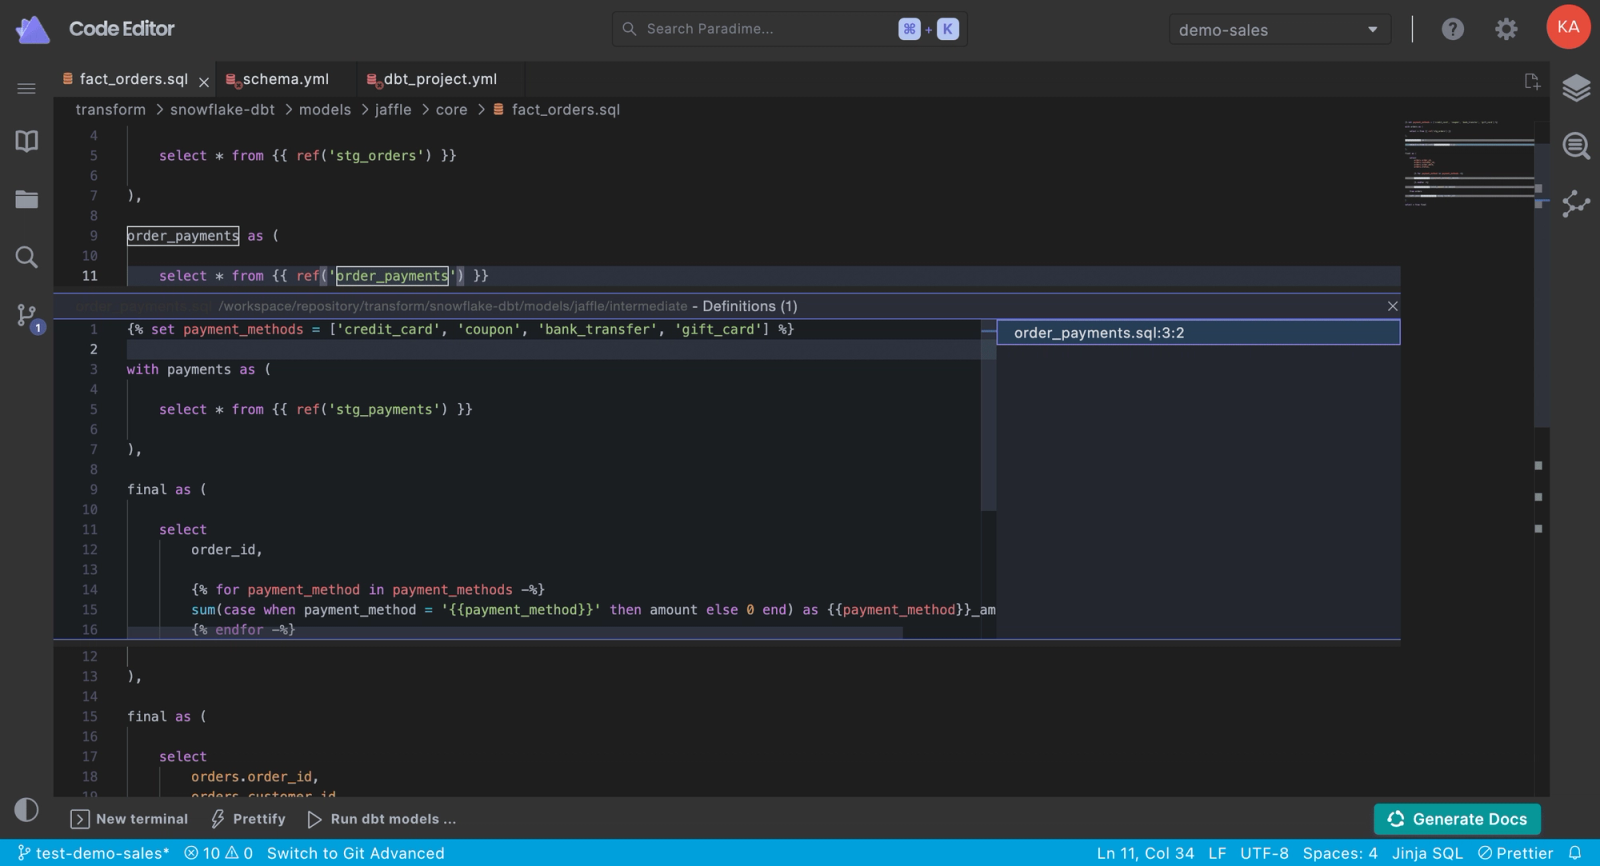Change the Spaces: 4 indentation
Viewport: 1600px width, 866px height.
(1340, 853)
